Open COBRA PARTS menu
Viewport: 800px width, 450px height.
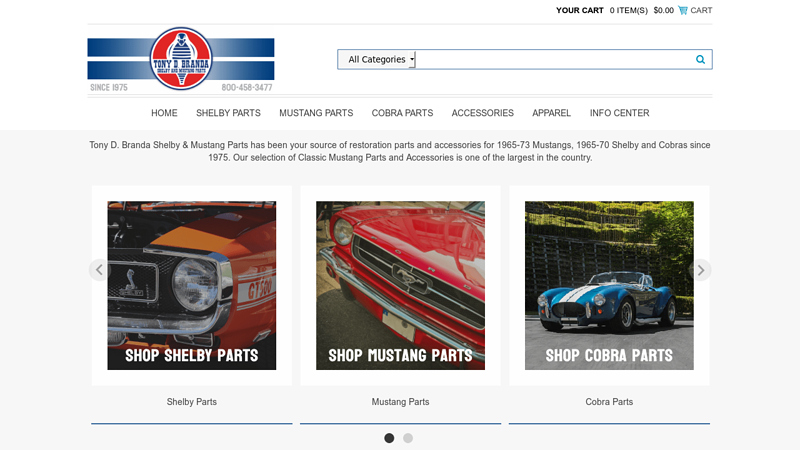[x=402, y=113]
